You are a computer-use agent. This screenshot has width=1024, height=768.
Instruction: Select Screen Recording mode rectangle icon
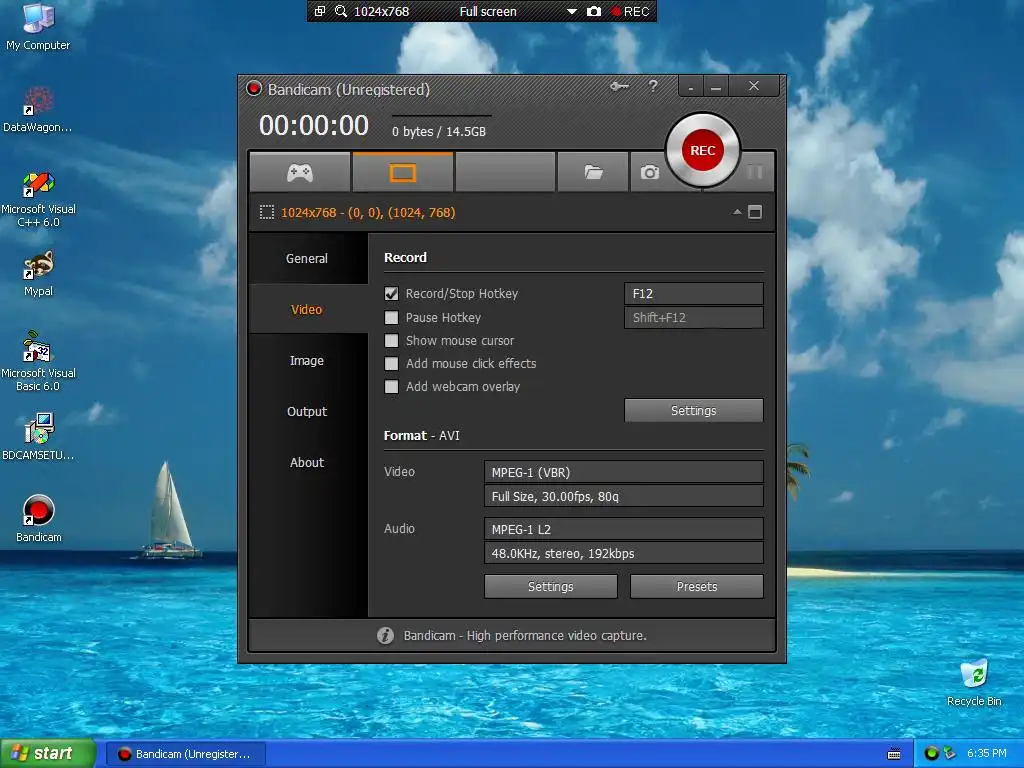[x=402, y=172]
